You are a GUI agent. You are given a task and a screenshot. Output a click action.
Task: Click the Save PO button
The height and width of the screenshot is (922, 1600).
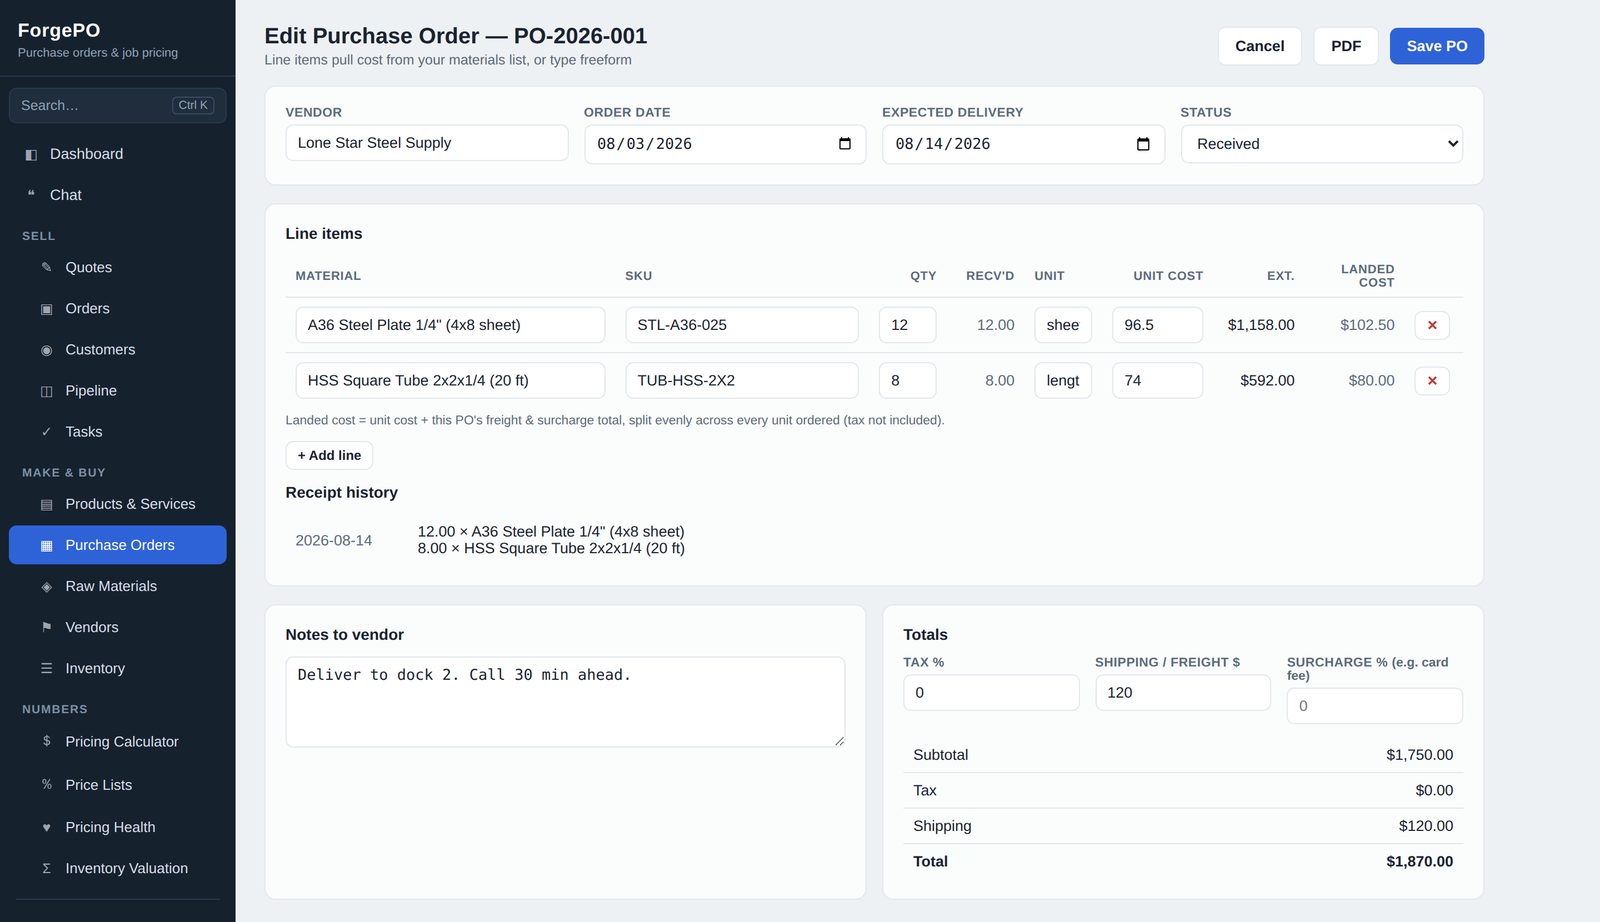1437,46
